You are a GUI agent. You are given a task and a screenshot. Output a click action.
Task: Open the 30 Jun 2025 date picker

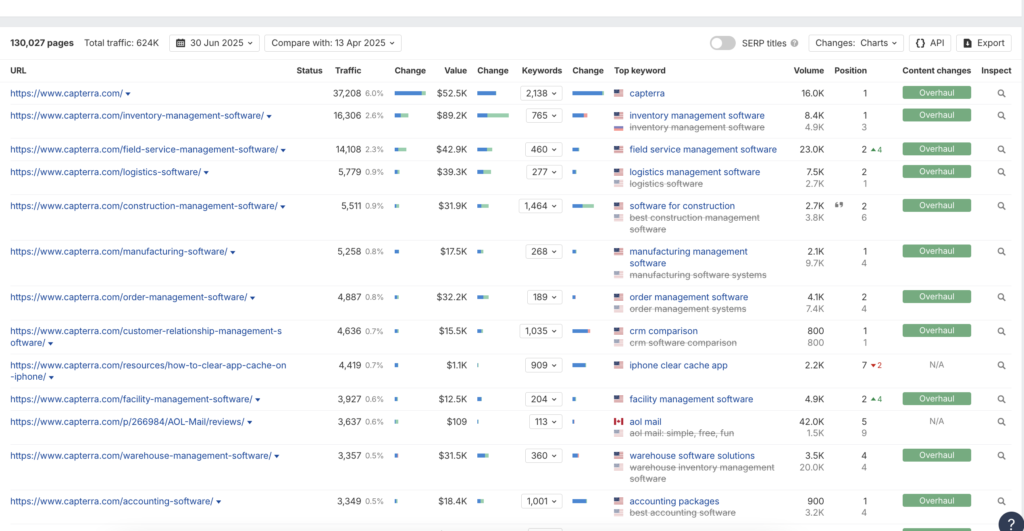[214, 43]
